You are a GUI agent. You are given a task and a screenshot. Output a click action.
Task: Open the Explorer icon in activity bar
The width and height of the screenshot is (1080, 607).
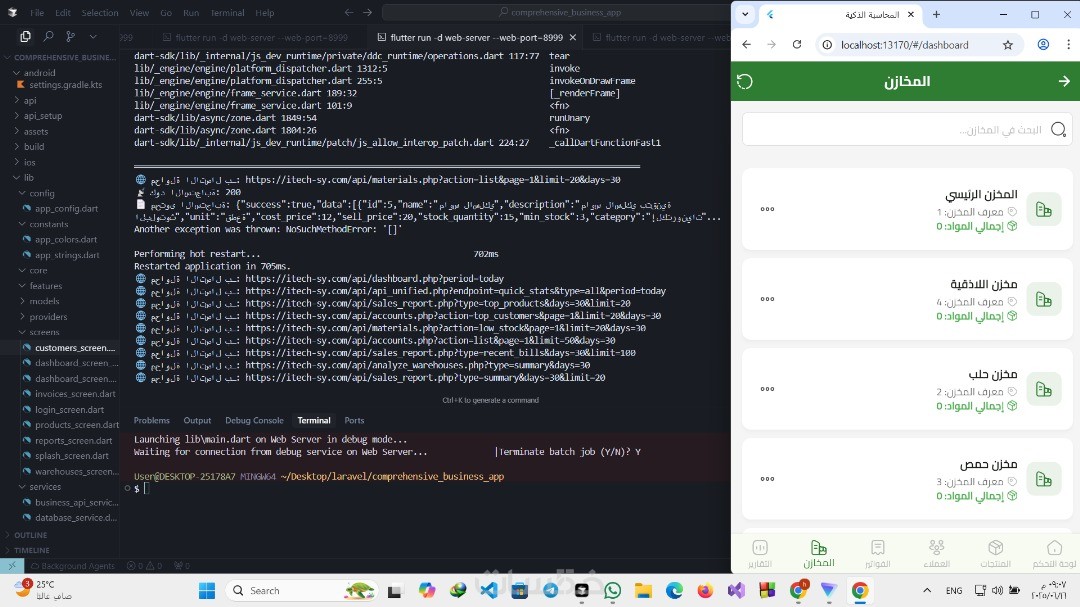[25, 37]
